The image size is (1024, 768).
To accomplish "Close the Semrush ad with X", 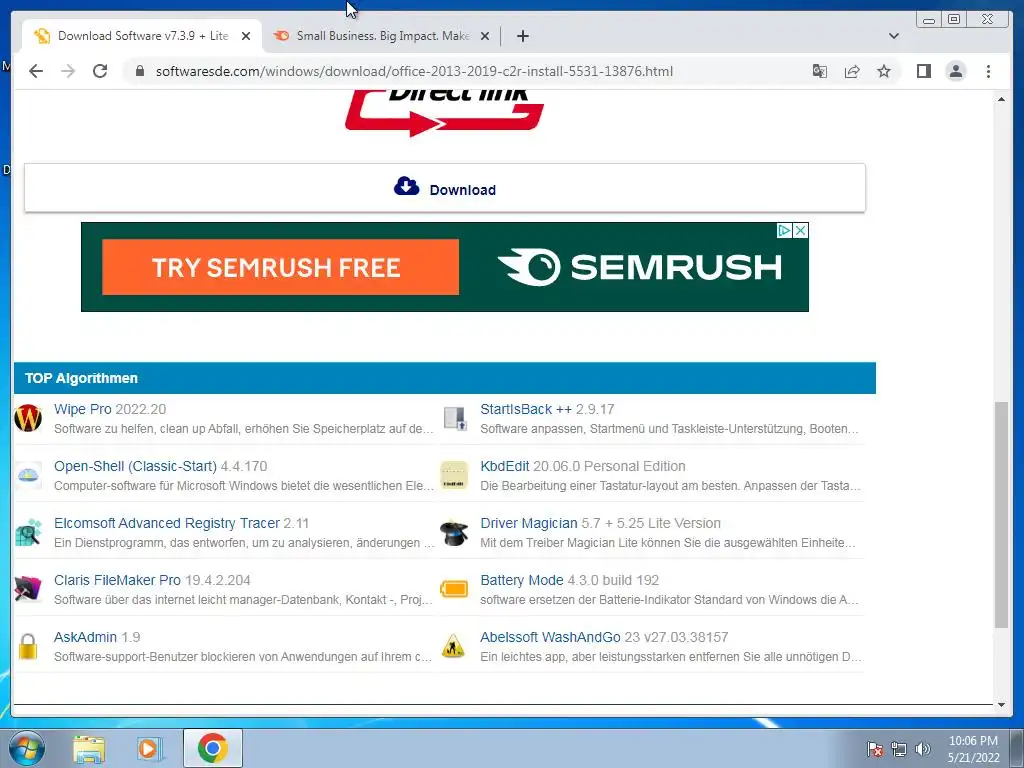I will click(801, 231).
